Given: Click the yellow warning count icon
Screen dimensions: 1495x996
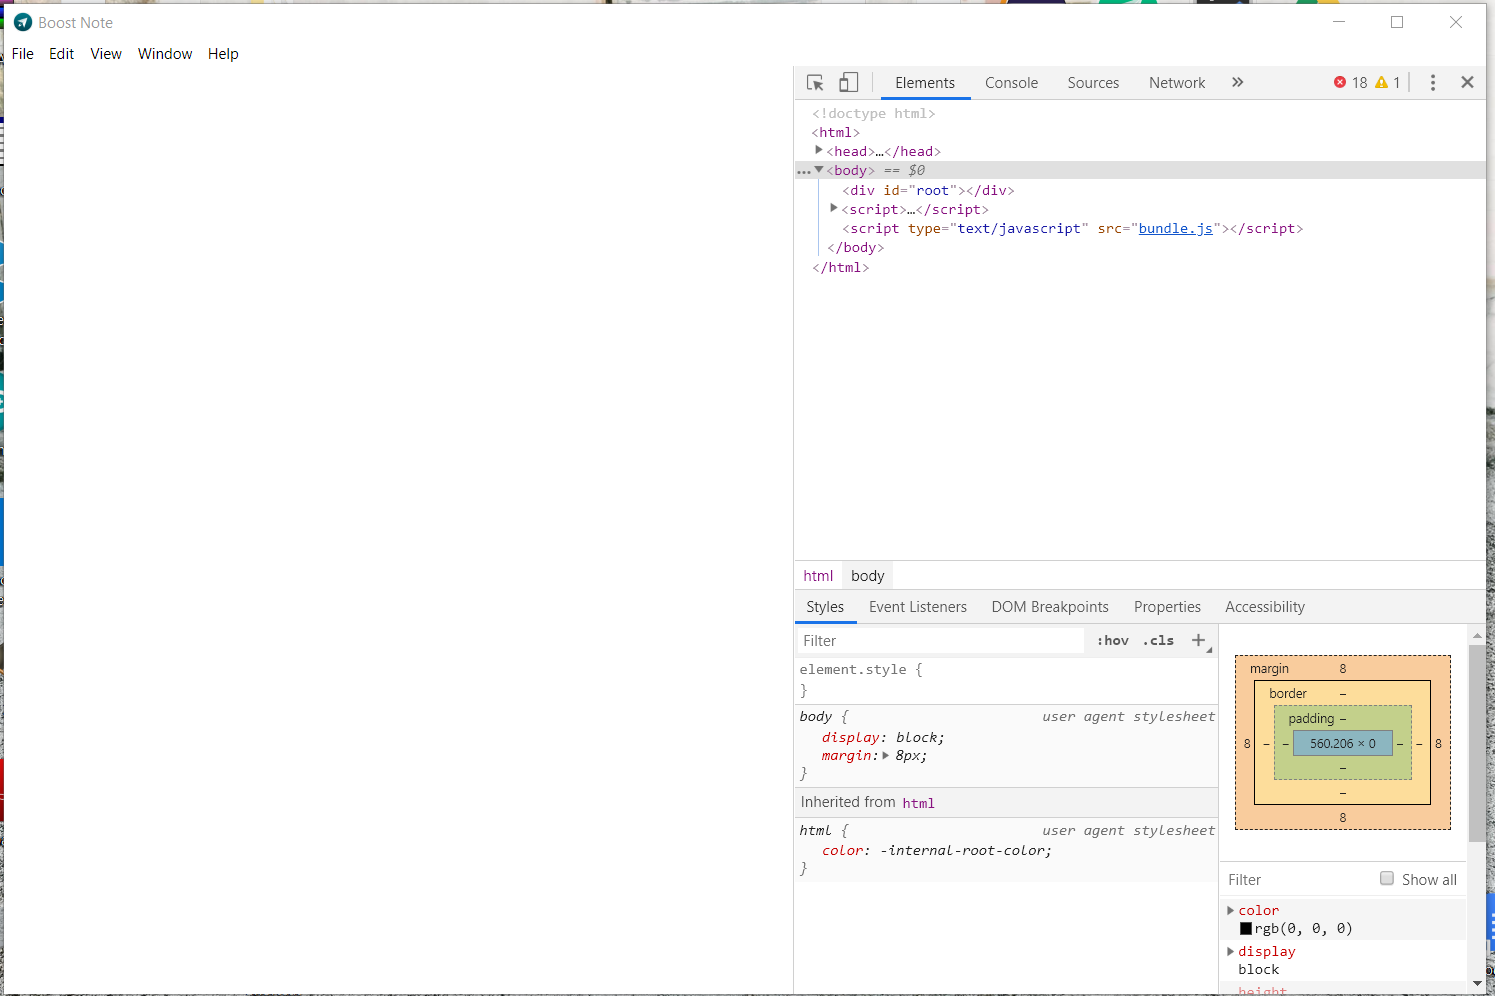Looking at the screenshot, I should pyautogui.click(x=1381, y=83).
